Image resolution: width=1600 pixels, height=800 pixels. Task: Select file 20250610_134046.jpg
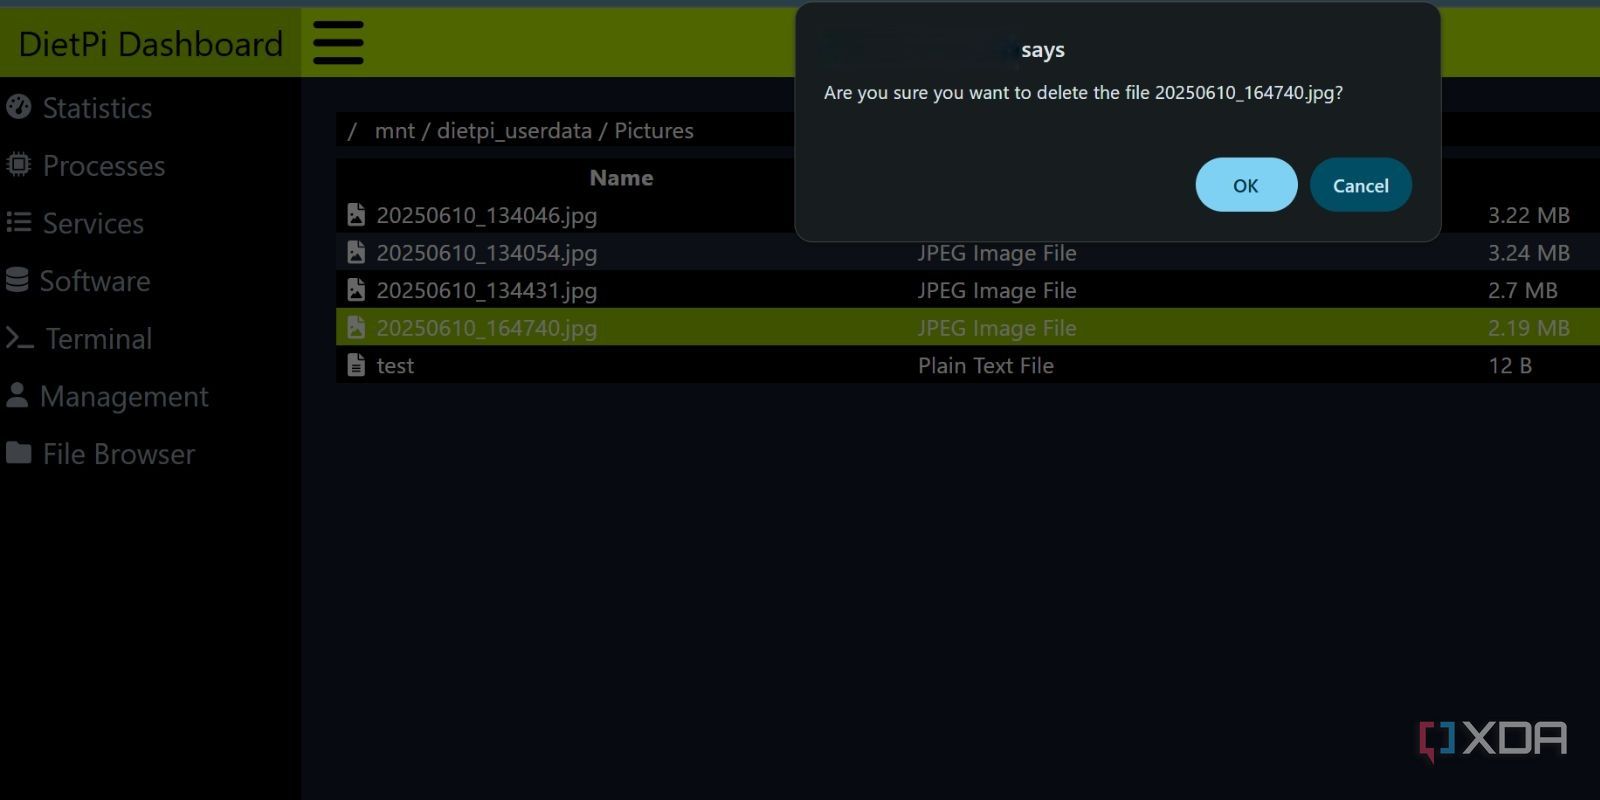click(x=487, y=215)
